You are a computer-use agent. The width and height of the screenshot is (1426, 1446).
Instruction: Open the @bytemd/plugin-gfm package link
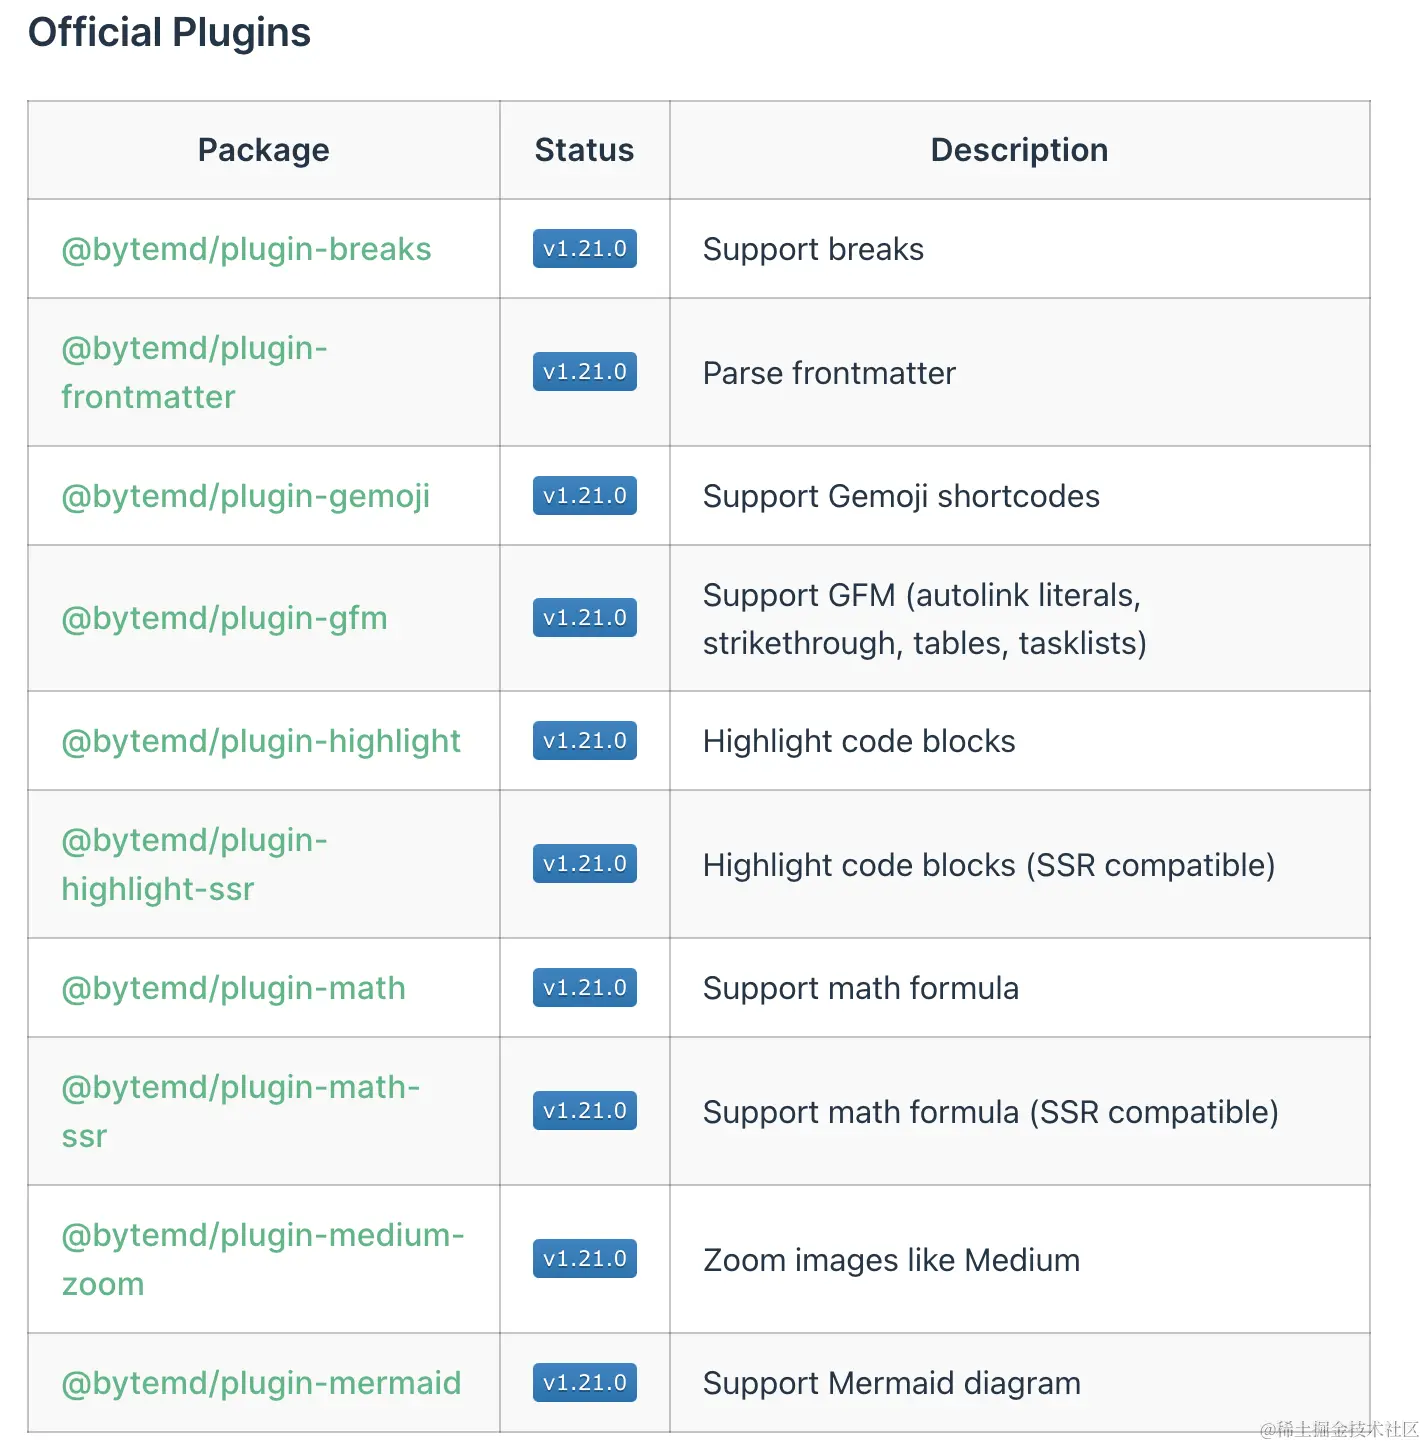click(224, 617)
